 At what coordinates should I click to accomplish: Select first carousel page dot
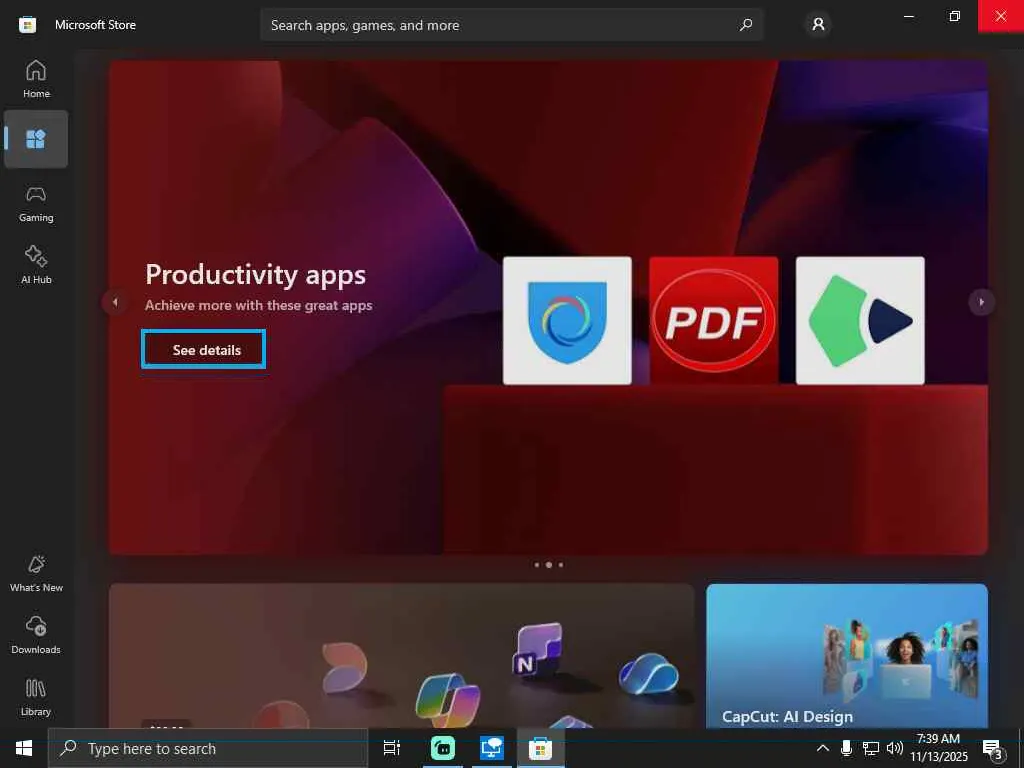[x=537, y=565]
